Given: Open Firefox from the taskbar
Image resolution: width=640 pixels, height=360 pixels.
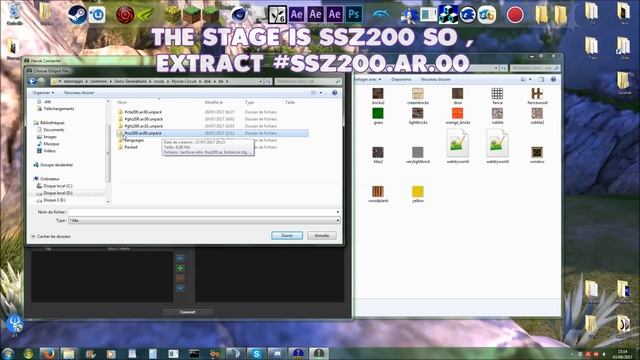Looking at the screenshot, I should coord(49,353).
